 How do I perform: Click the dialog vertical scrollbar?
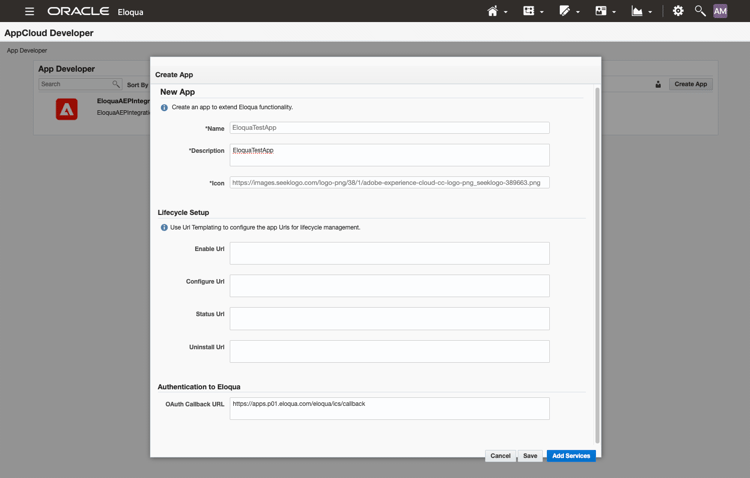pos(597,266)
